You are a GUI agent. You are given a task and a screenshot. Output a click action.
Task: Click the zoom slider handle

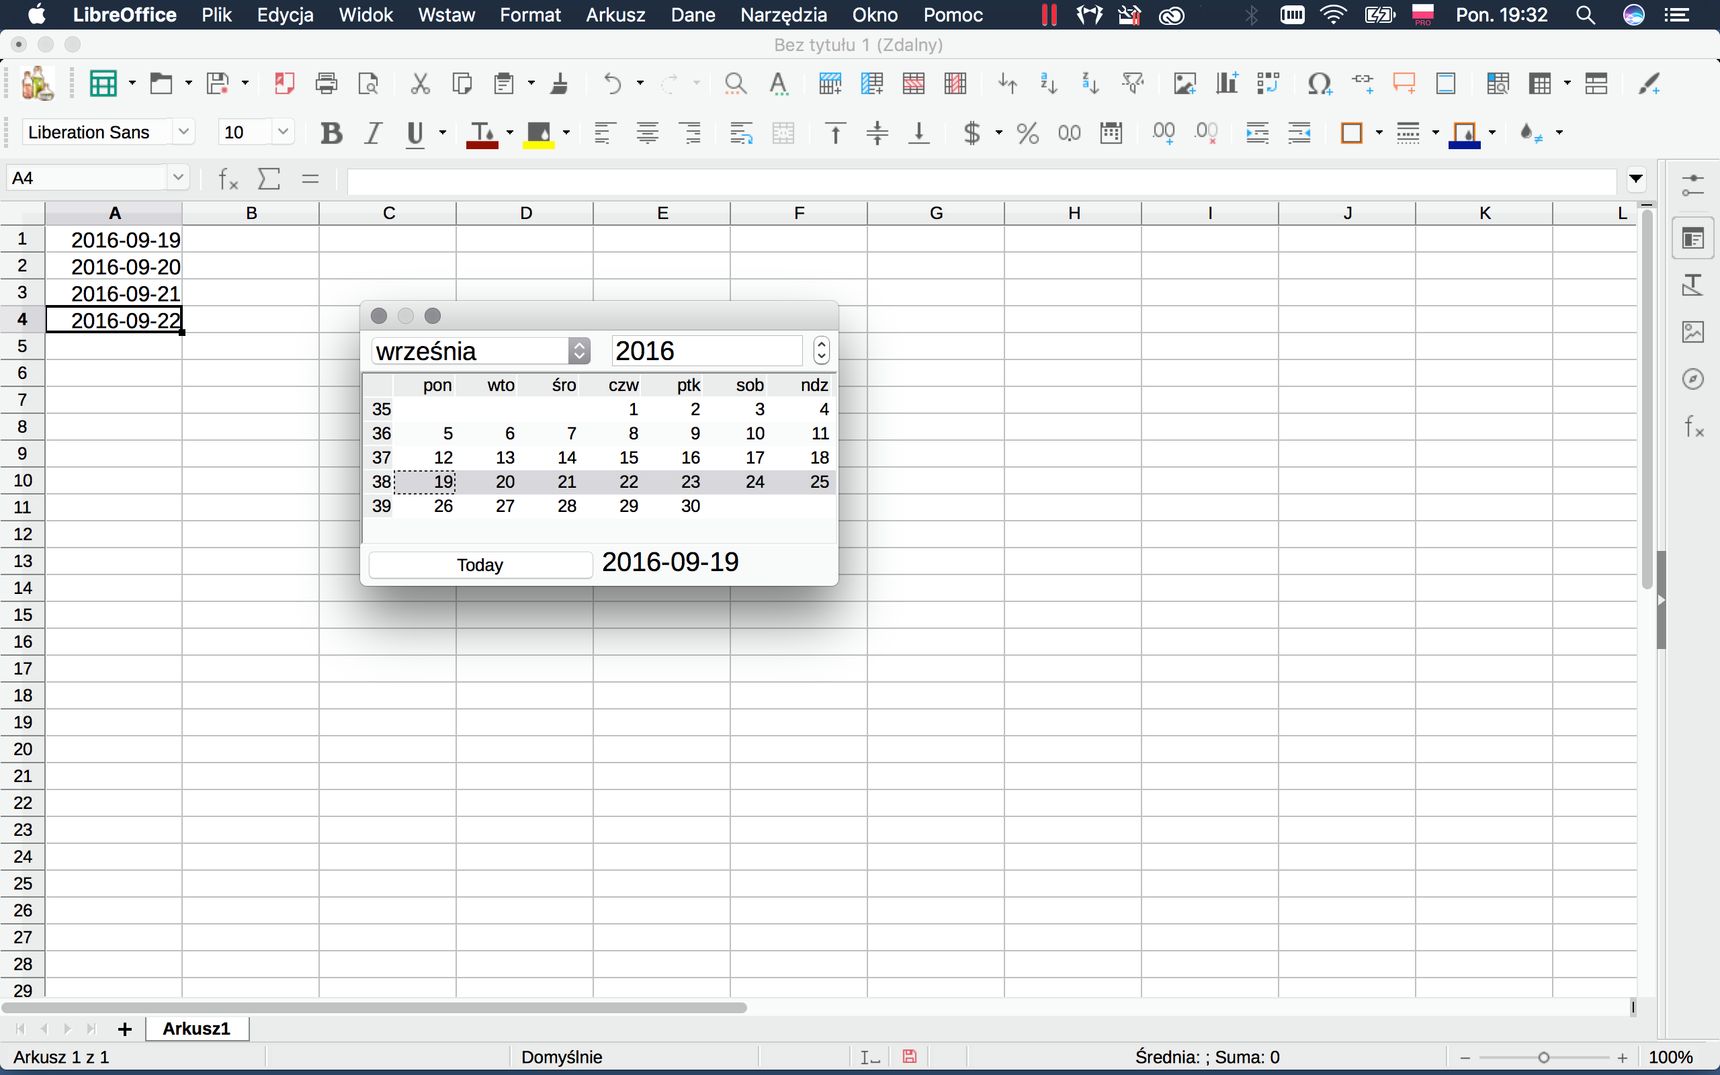[1544, 1057]
